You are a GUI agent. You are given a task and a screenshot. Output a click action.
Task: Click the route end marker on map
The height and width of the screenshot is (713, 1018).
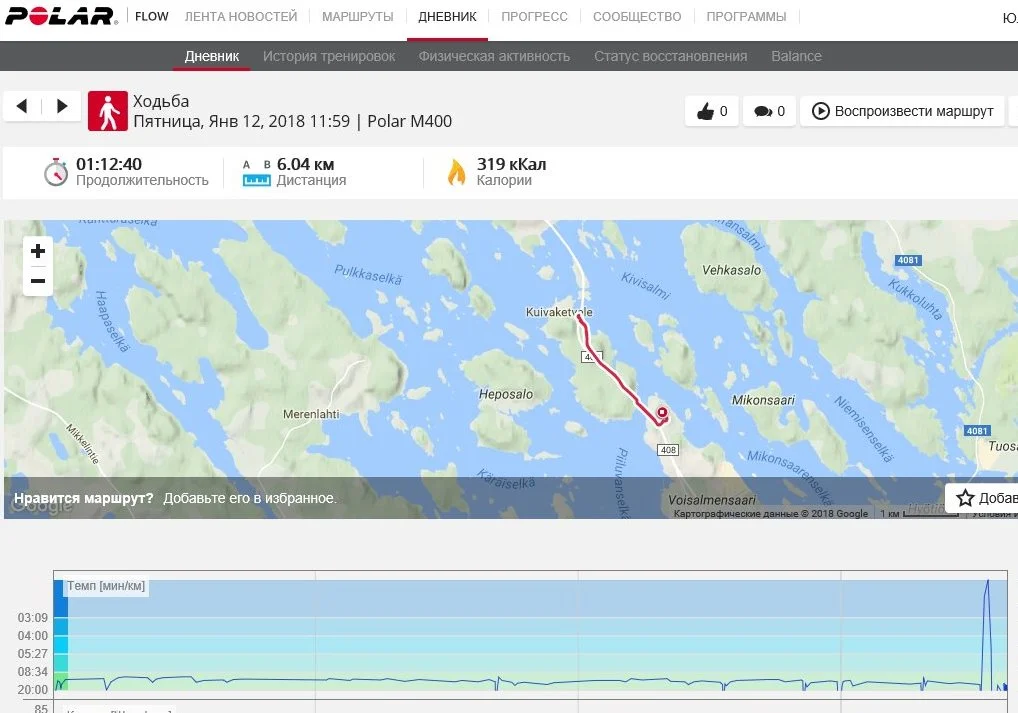[662, 412]
